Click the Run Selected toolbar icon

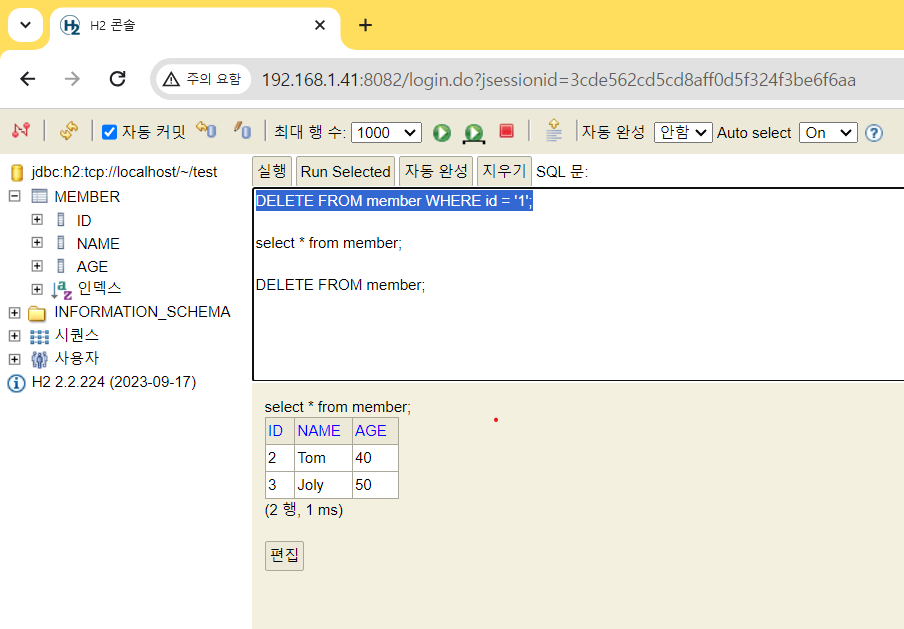coord(474,133)
